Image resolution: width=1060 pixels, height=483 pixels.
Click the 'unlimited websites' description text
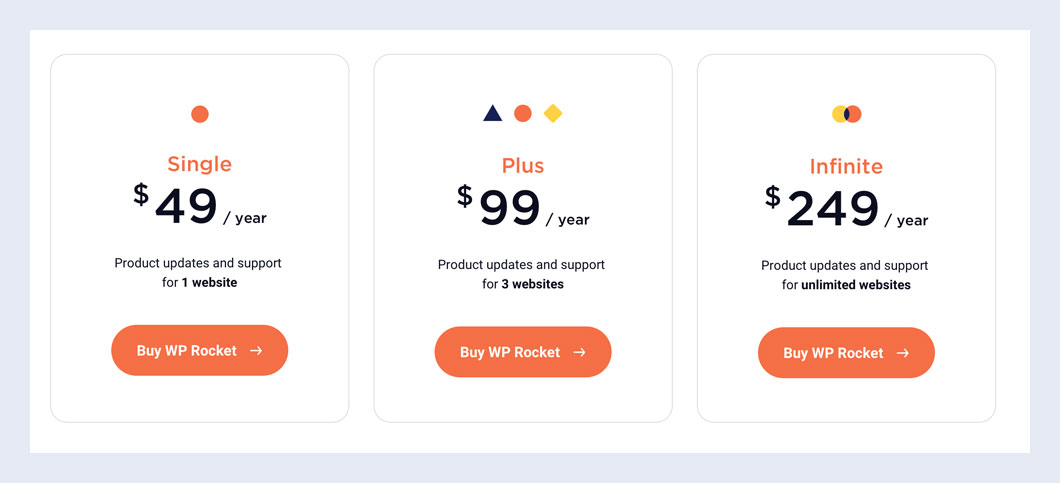(856, 285)
